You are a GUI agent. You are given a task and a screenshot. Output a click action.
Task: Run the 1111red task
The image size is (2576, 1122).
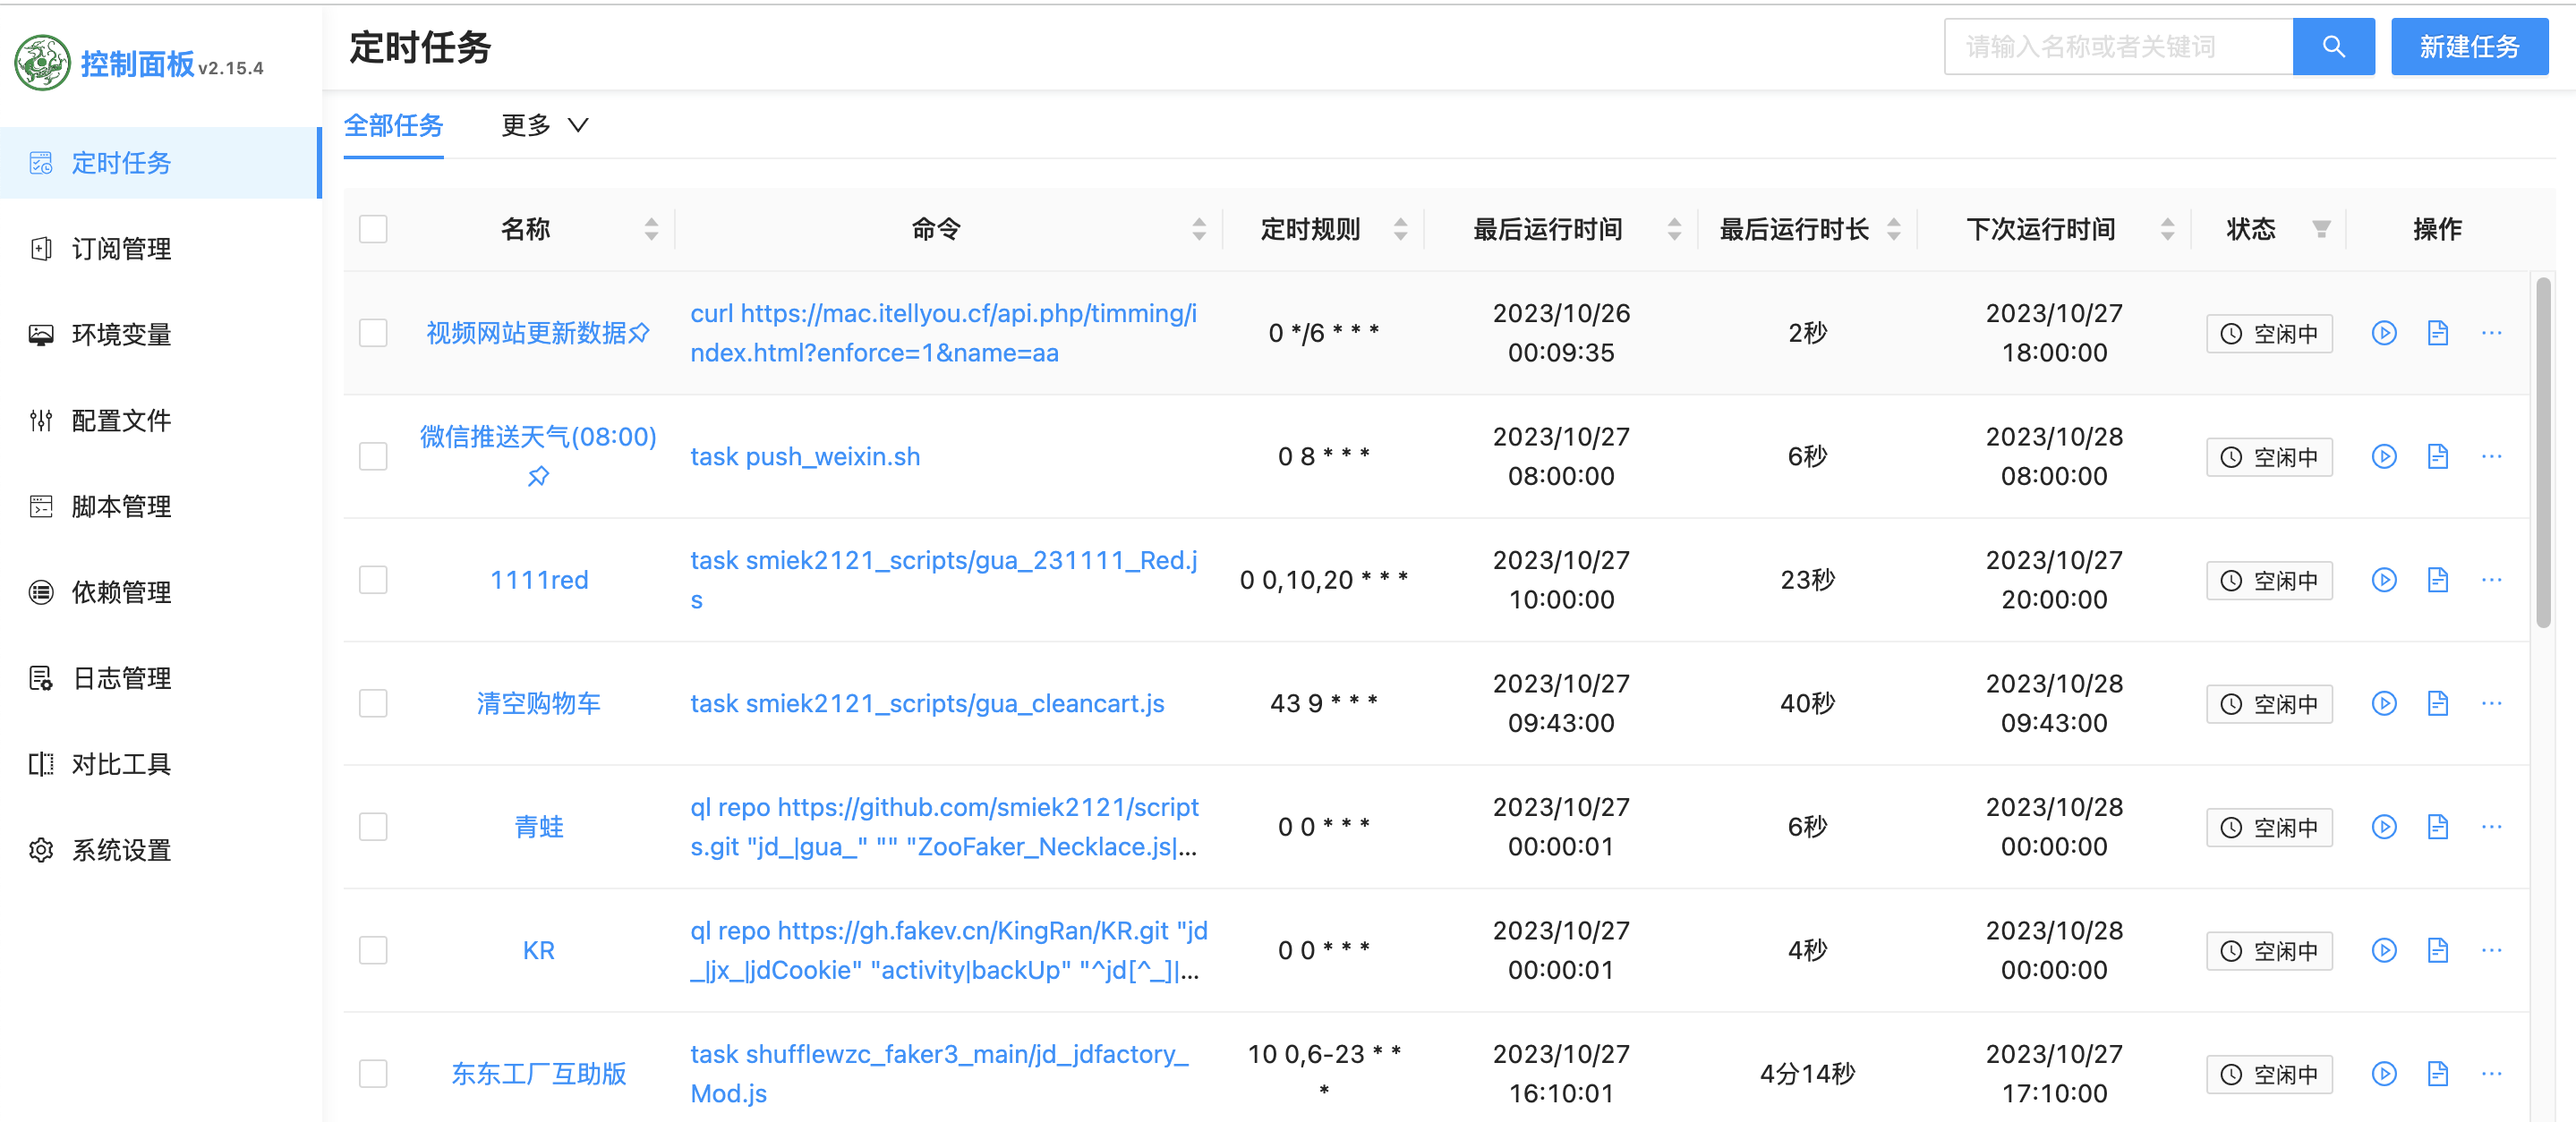click(2384, 580)
